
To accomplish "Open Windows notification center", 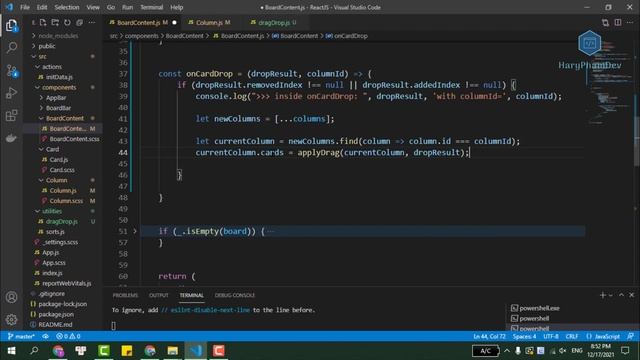I will coord(625,351).
